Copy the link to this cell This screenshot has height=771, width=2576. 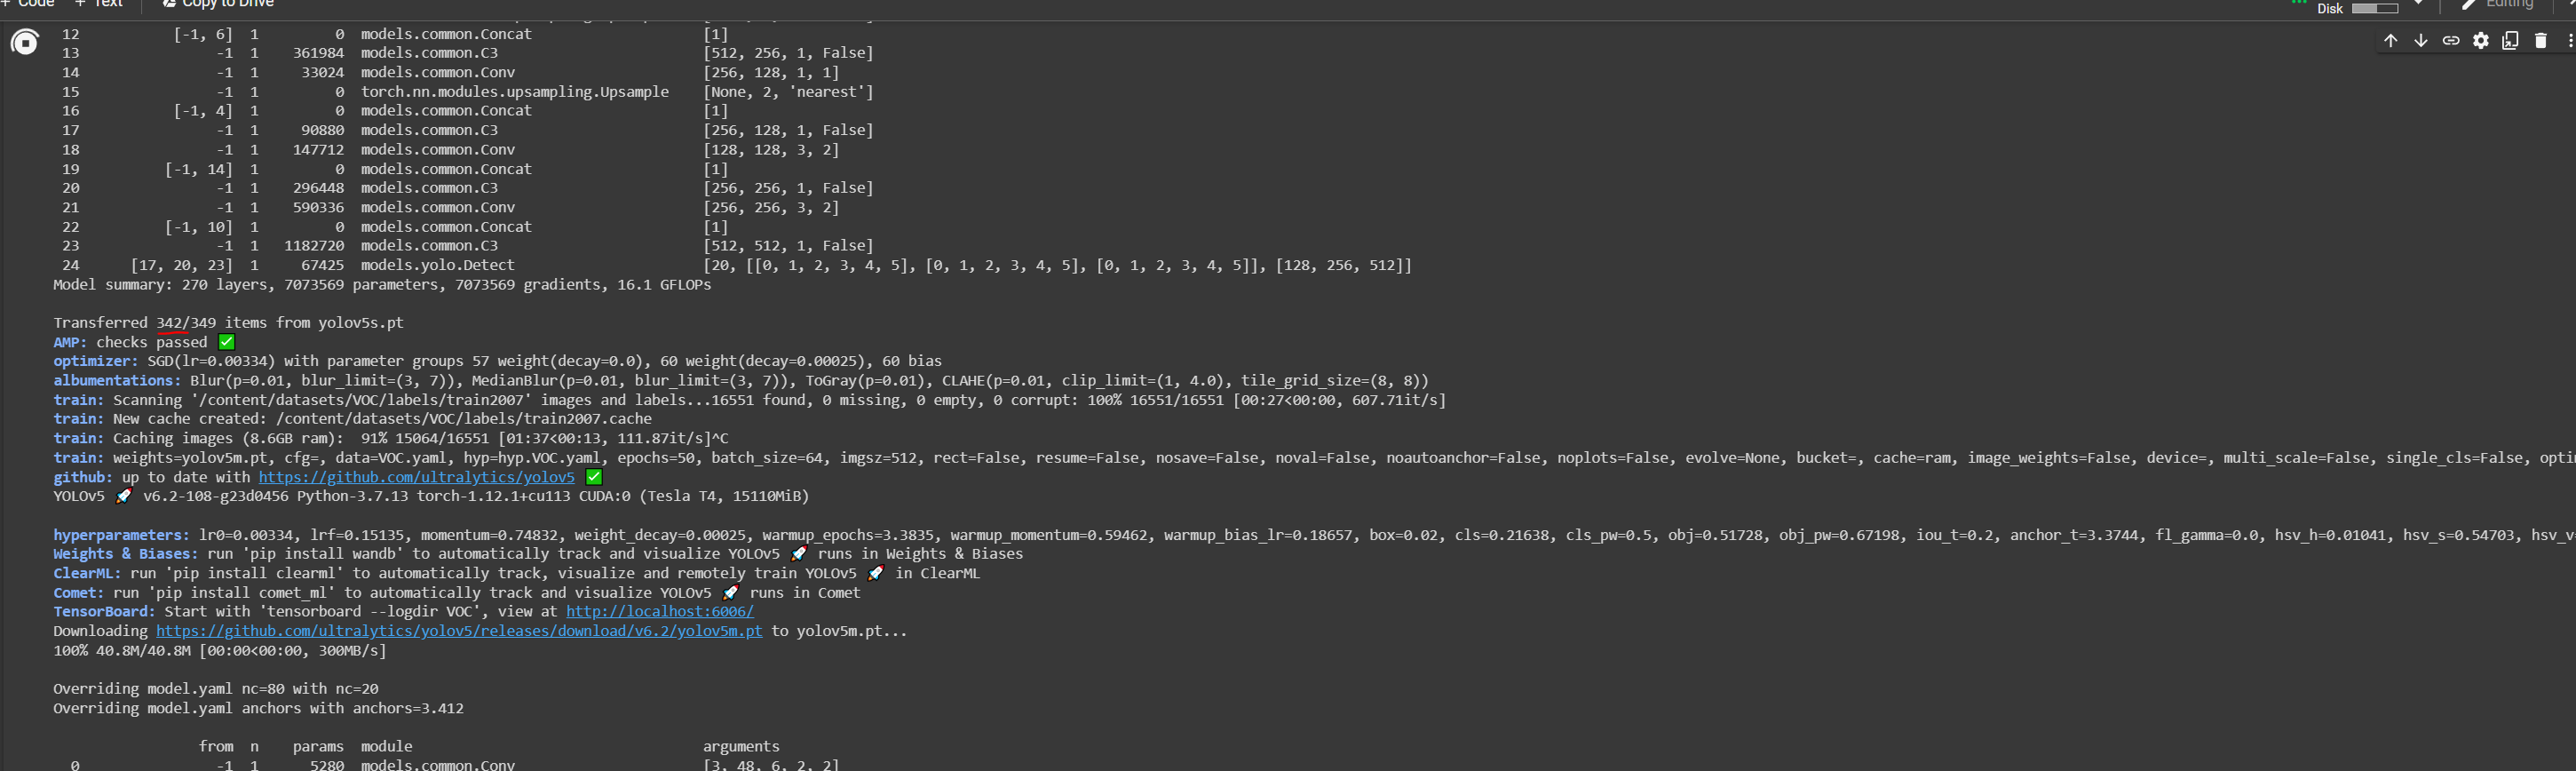tap(2451, 40)
